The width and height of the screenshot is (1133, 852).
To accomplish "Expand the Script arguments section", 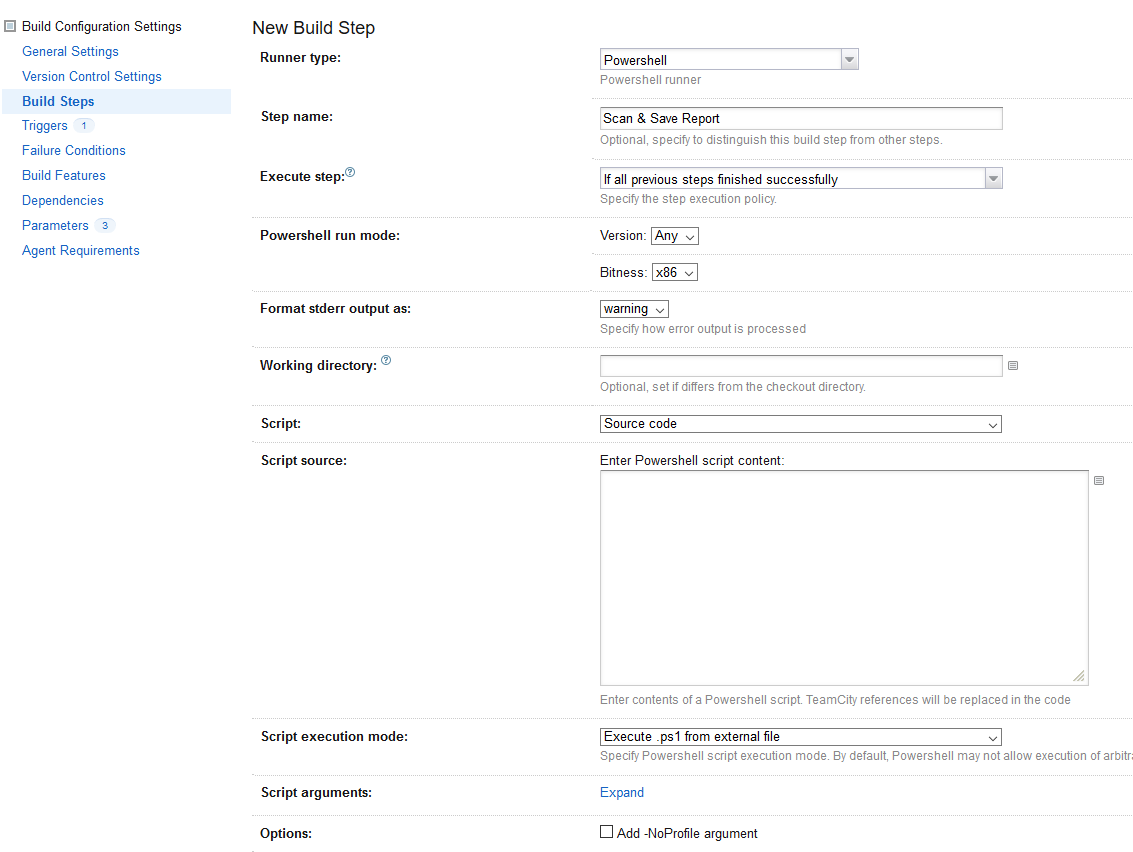I will (x=621, y=792).
